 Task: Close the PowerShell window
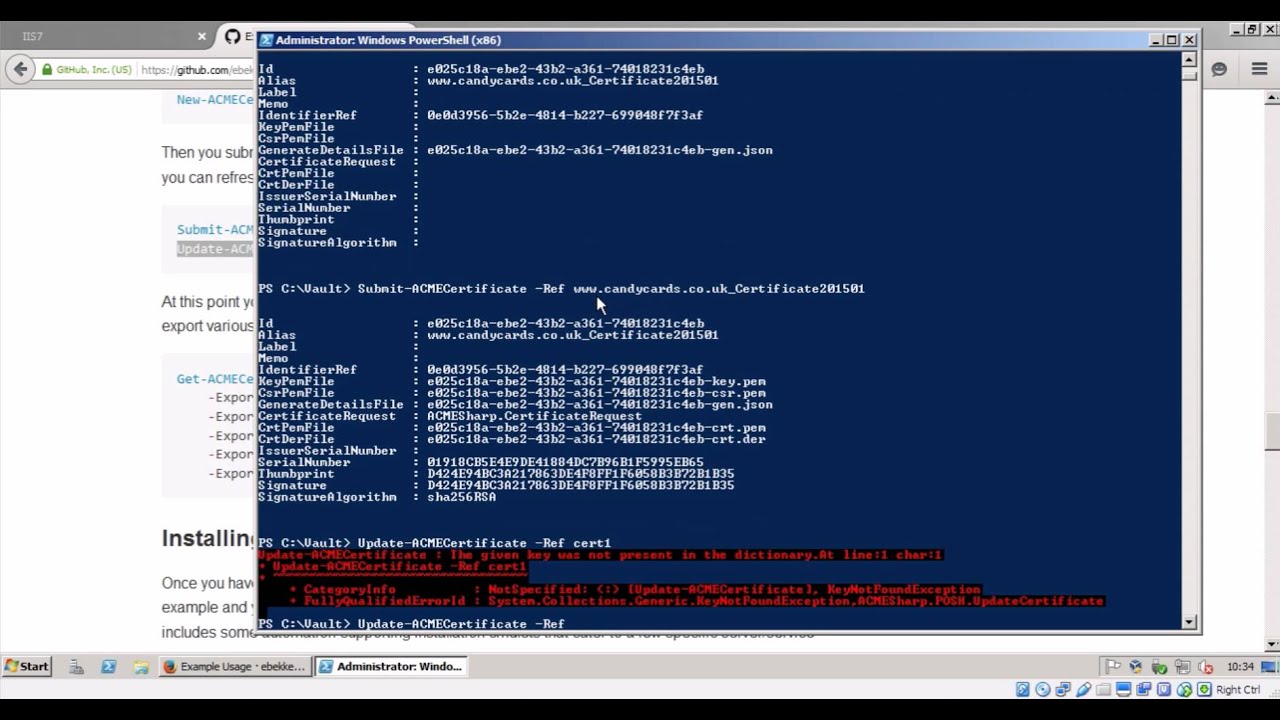pyautogui.click(x=1189, y=40)
